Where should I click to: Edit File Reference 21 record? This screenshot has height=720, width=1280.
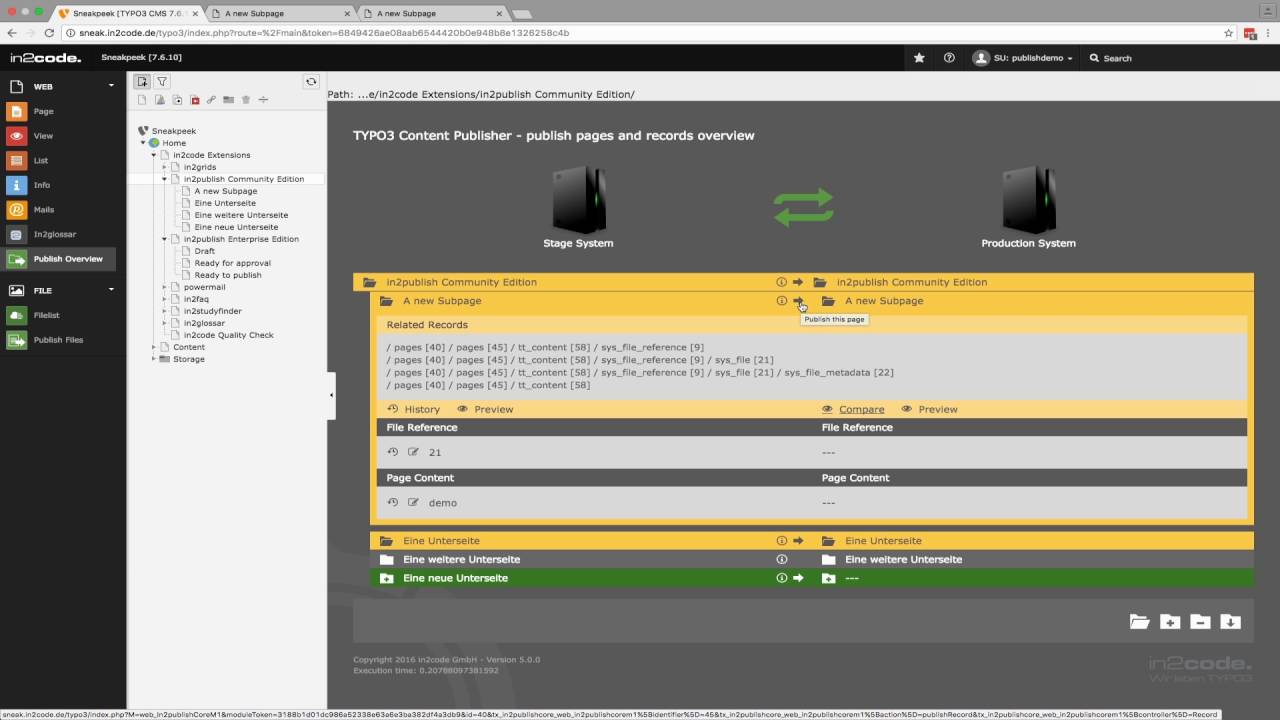click(x=413, y=452)
